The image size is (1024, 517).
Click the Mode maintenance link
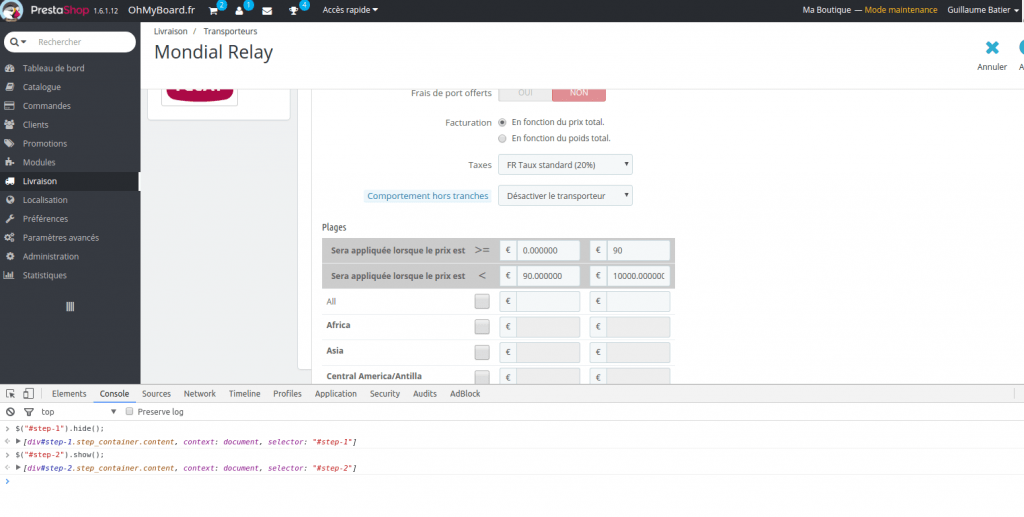[901, 10]
